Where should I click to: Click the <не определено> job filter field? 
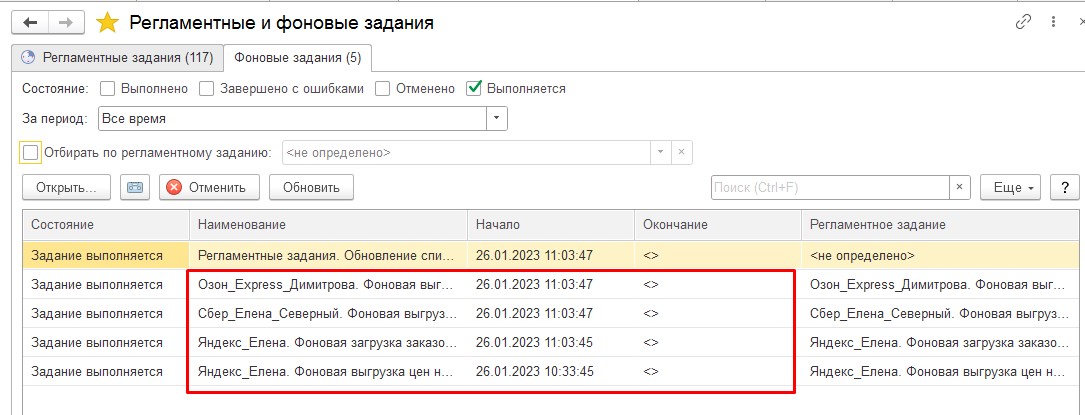[x=466, y=152]
